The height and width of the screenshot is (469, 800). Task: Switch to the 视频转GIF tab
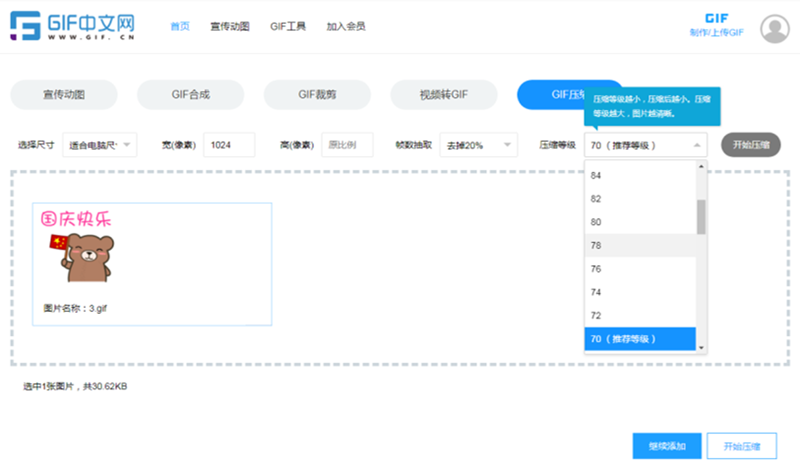tap(443, 94)
